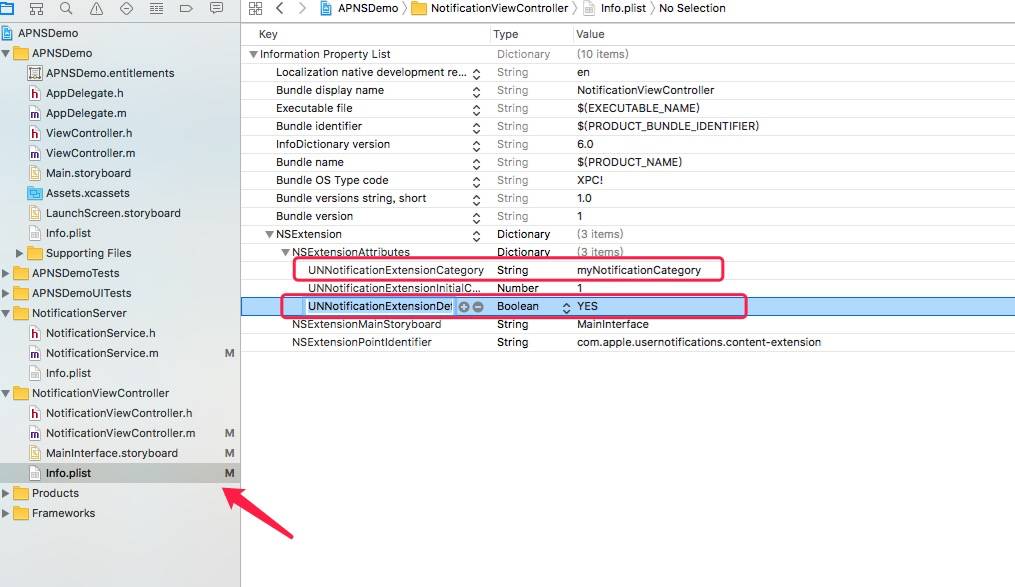
Task: Open the Symbol navigator hierarchy icon
Action: click(36, 8)
